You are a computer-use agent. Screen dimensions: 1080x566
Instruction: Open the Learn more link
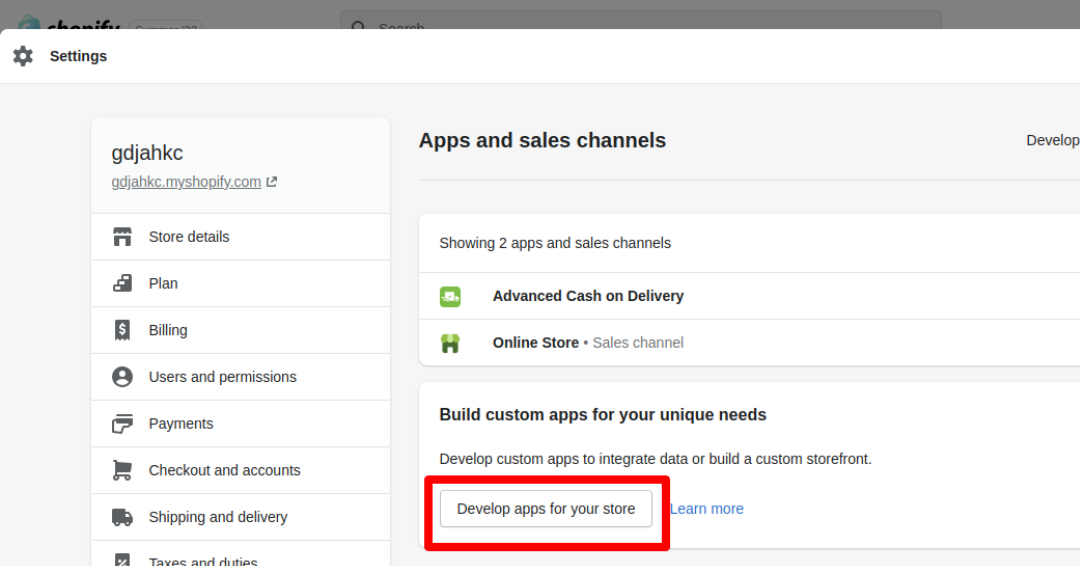[x=707, y=509]
